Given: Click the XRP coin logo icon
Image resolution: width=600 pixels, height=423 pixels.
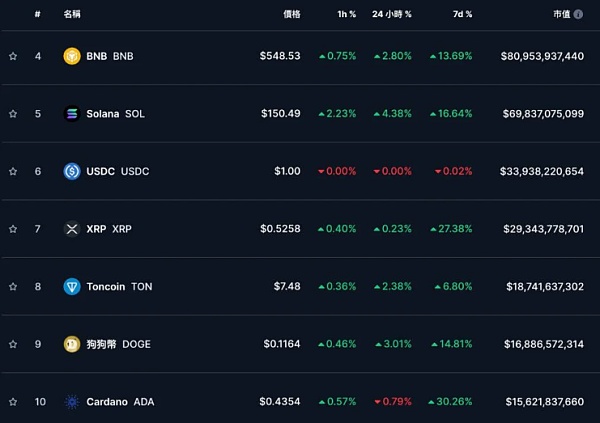Looking at the screenshot, I should click(71, 229).
